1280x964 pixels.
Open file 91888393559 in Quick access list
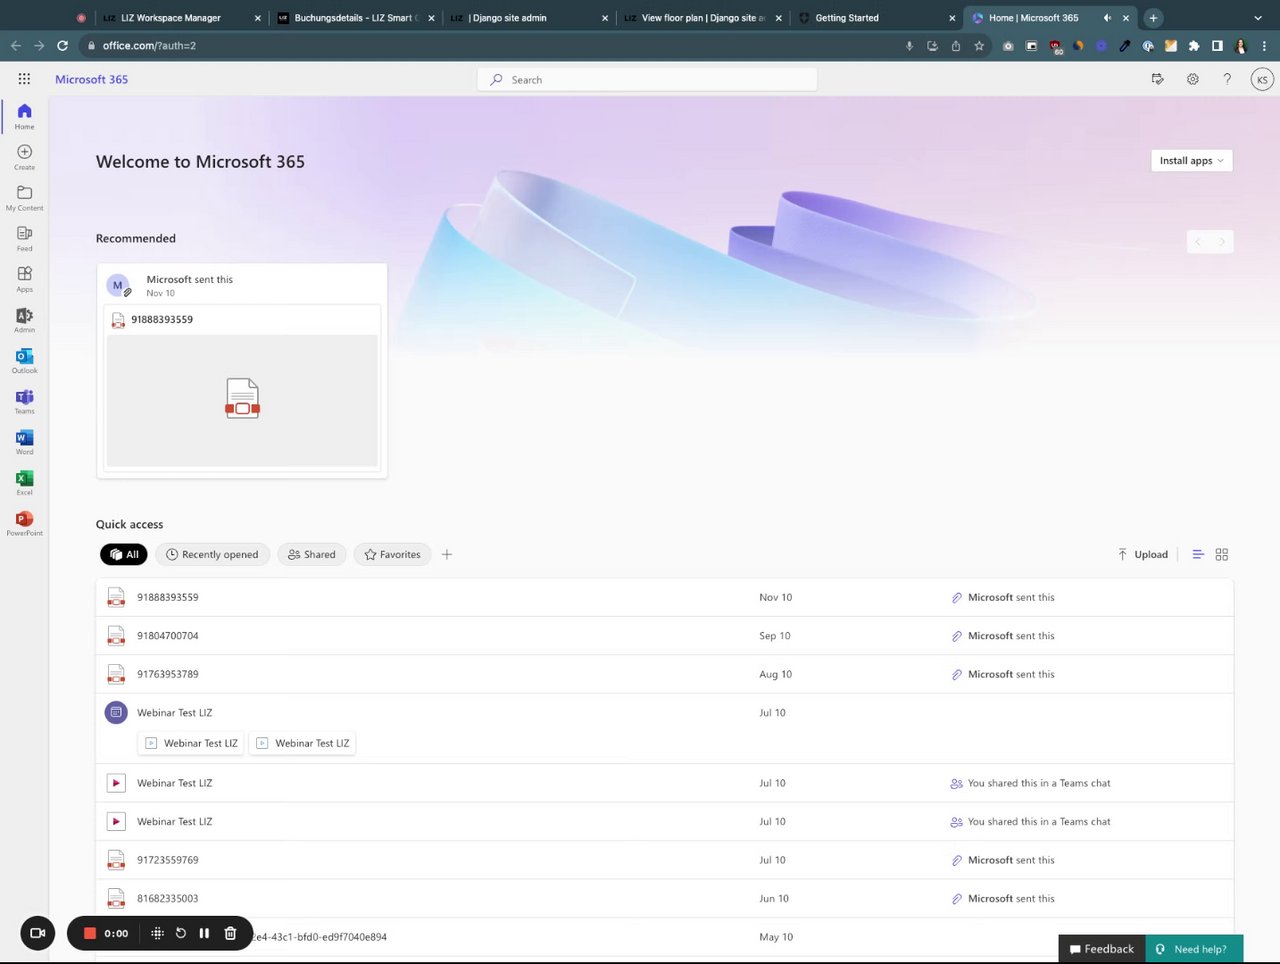point(664,597)
